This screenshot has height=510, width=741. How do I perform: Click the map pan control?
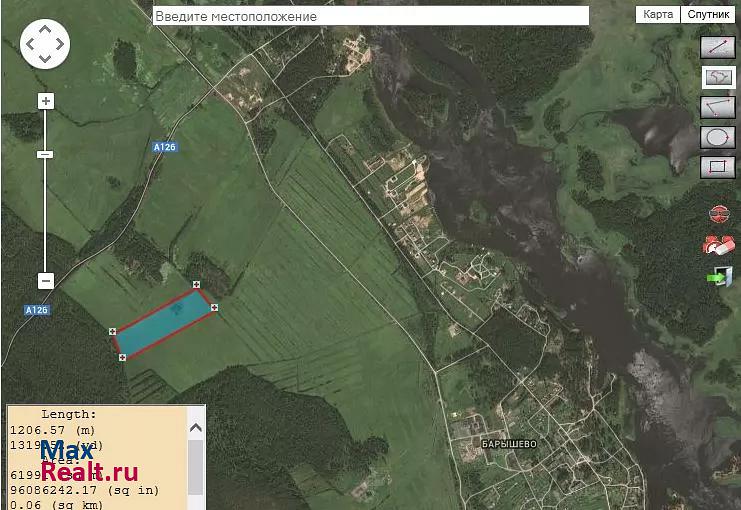45,45
